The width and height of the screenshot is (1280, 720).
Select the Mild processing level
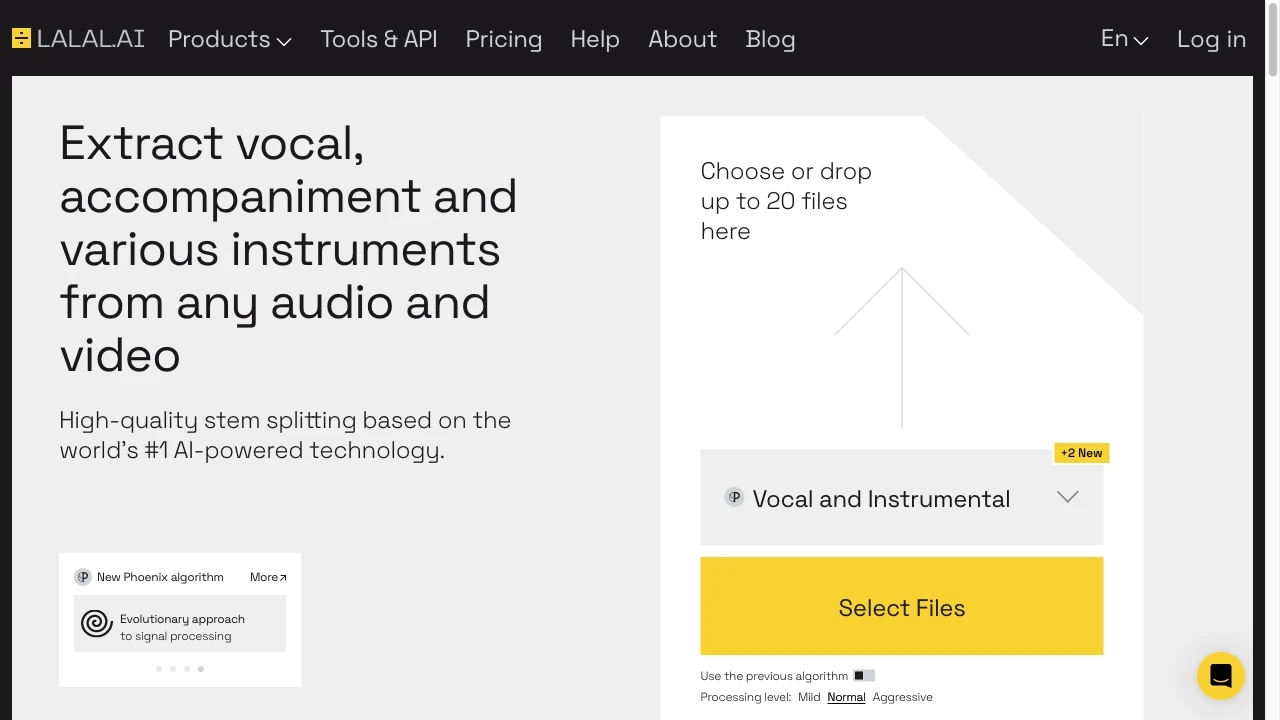[x=809, y=697]
